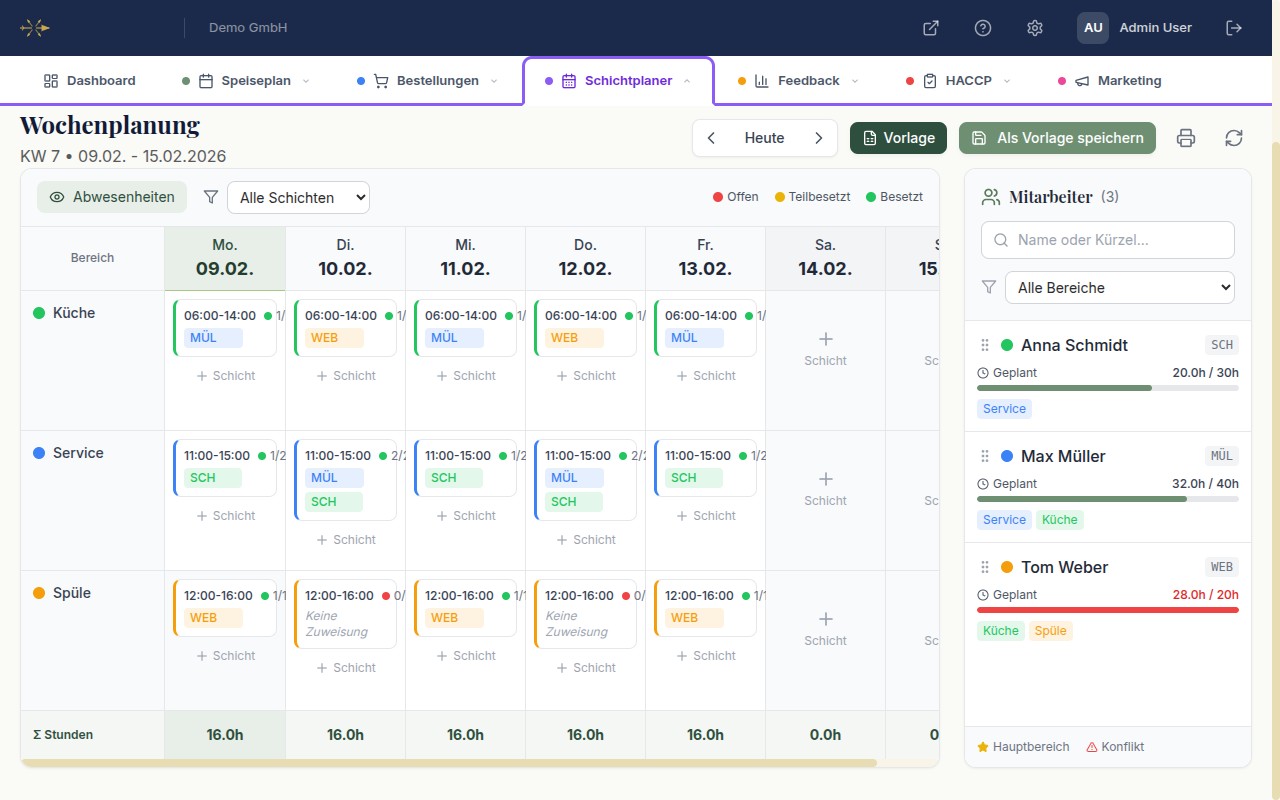Expand the Speiseplan tab chevron
Viewport: 1280px width, 800px height.
click(306, 81)
